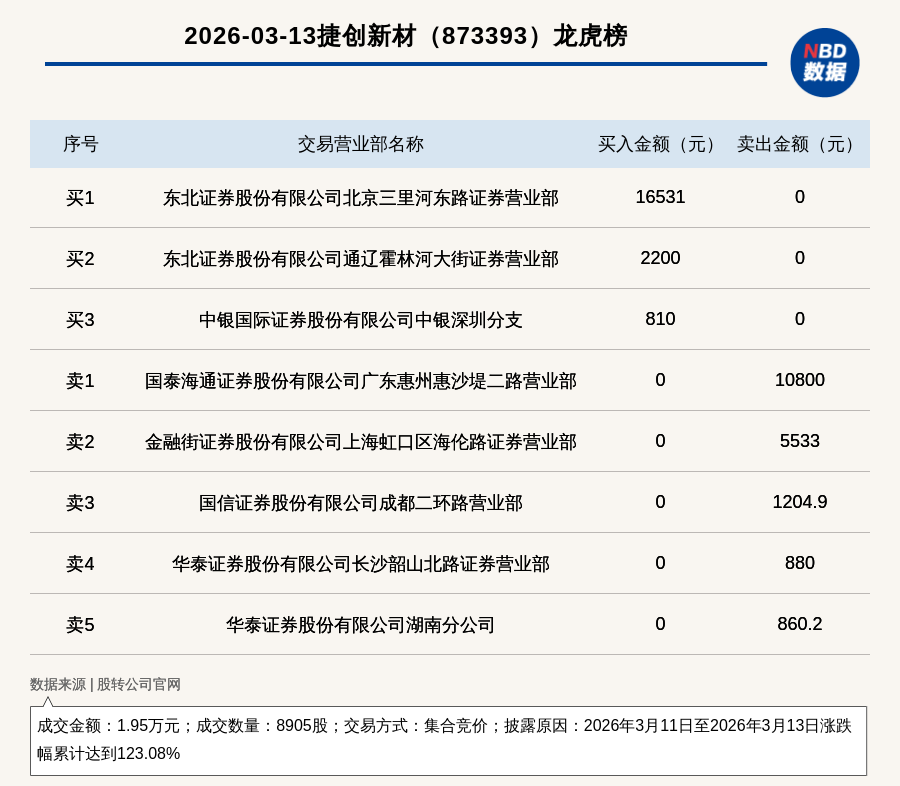
Task: Click the 卖出金额（元） column header
Action: 799,144
